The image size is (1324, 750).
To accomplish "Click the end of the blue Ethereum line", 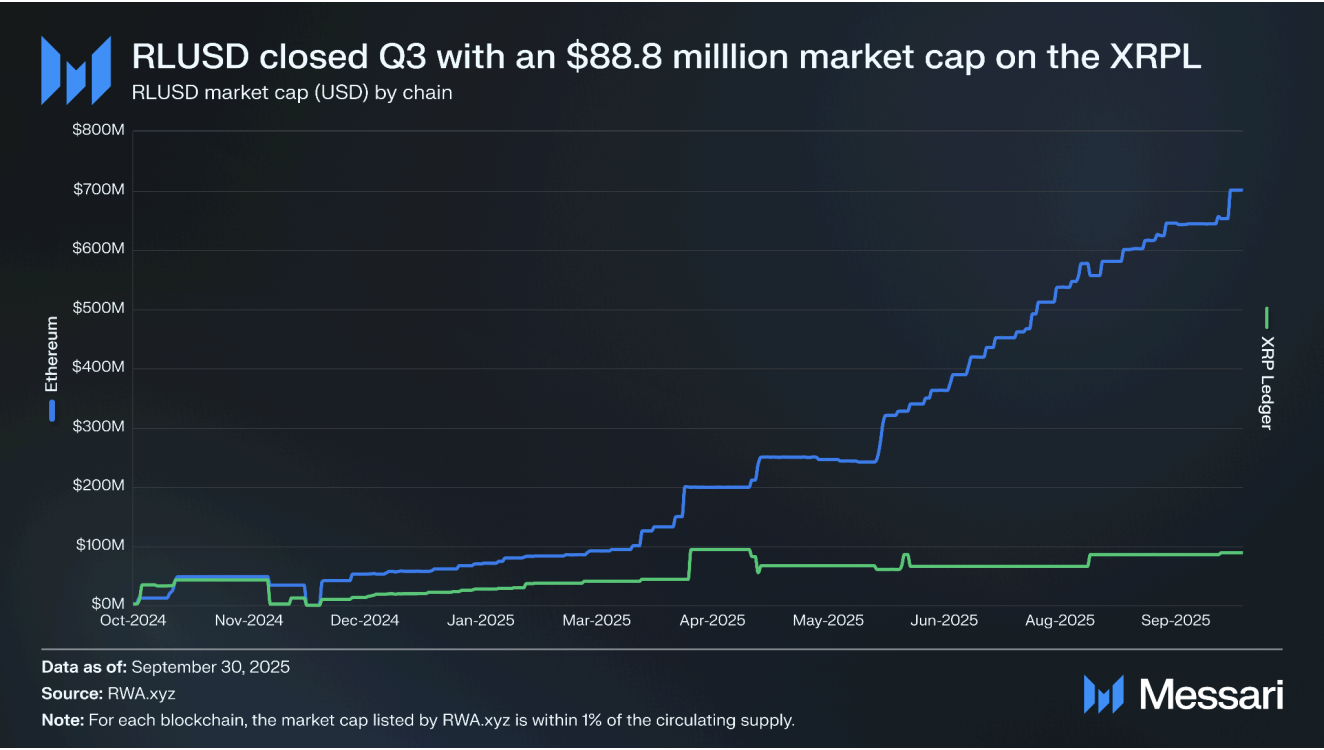I will [1242, 190].
